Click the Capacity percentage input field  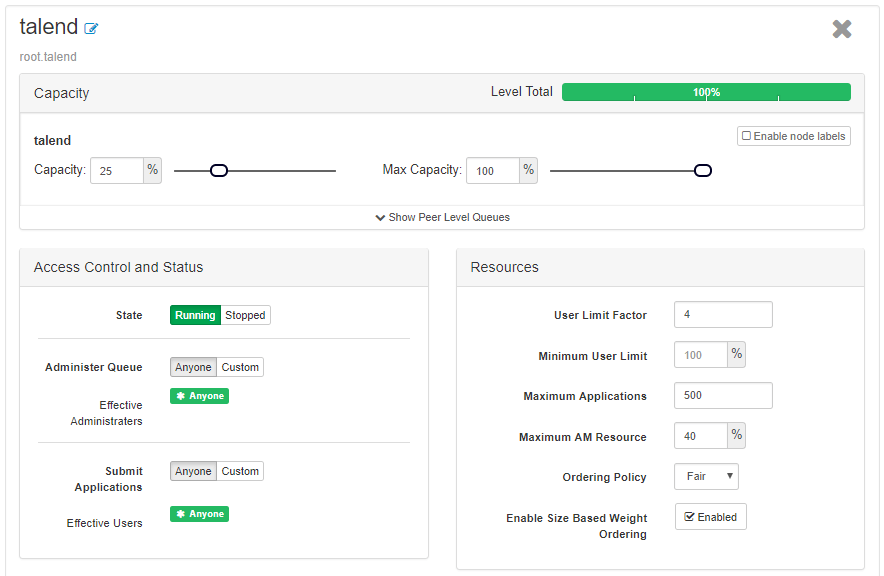coord(117,170)
